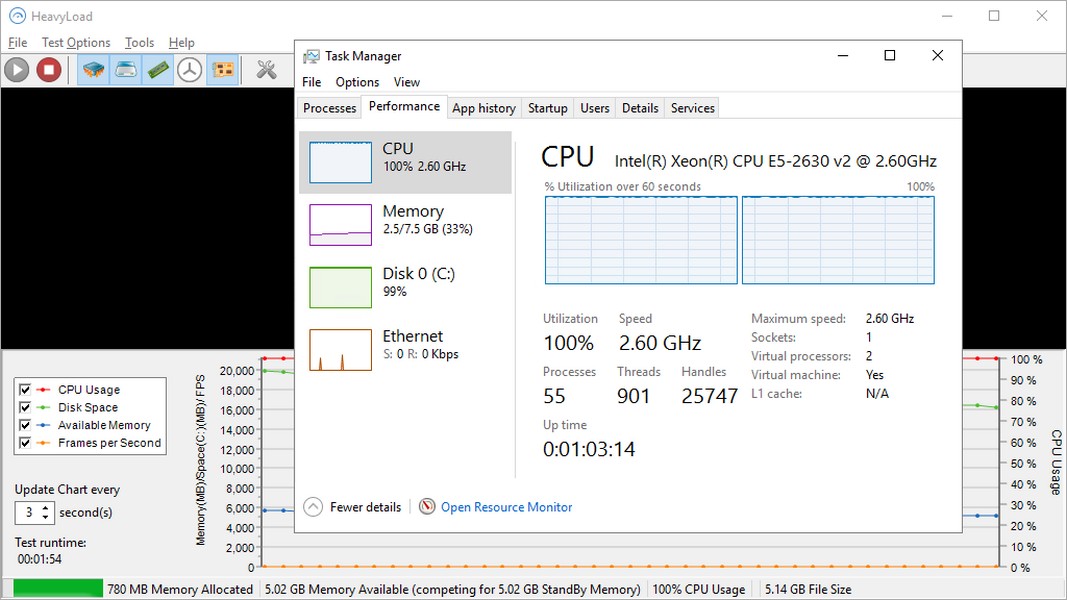
Task: Uncheck the Disk Space chart checkbox
Action: pyautogui.click(x=25, y=407)
